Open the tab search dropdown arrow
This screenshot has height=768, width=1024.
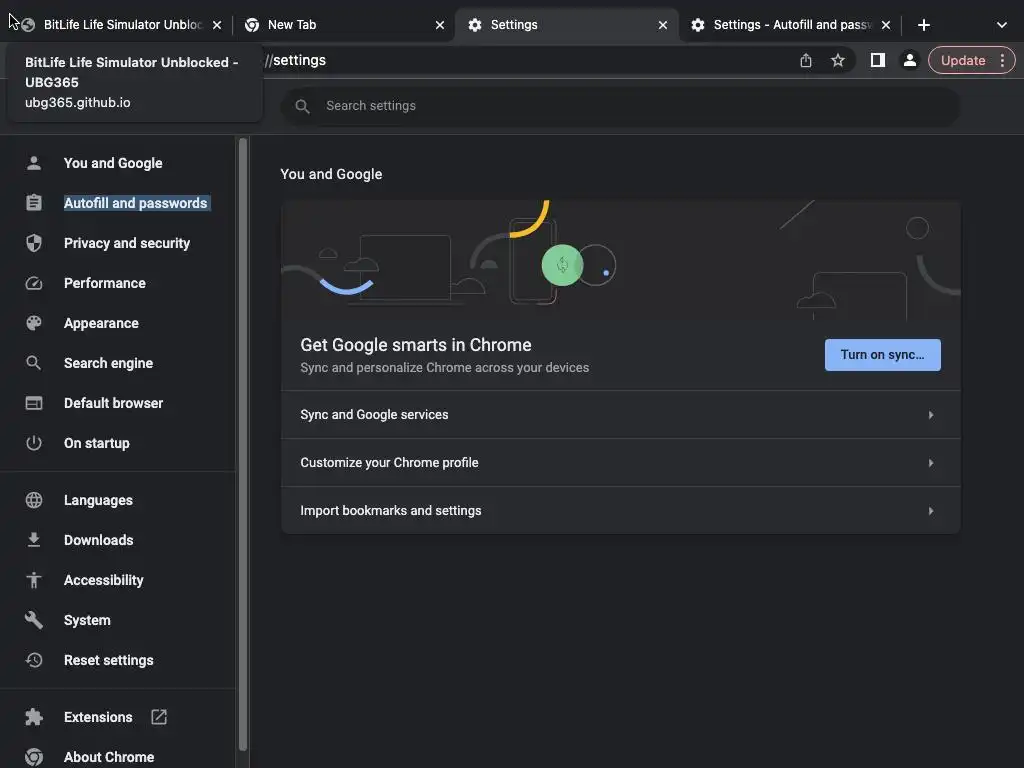pyautogui.click(x=1002, y=25)
